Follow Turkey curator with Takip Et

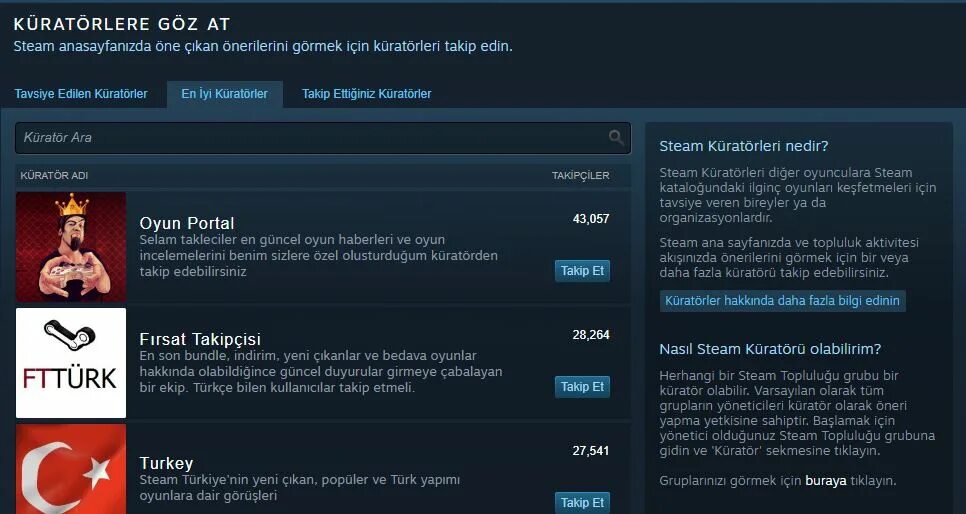pos(582,502)
